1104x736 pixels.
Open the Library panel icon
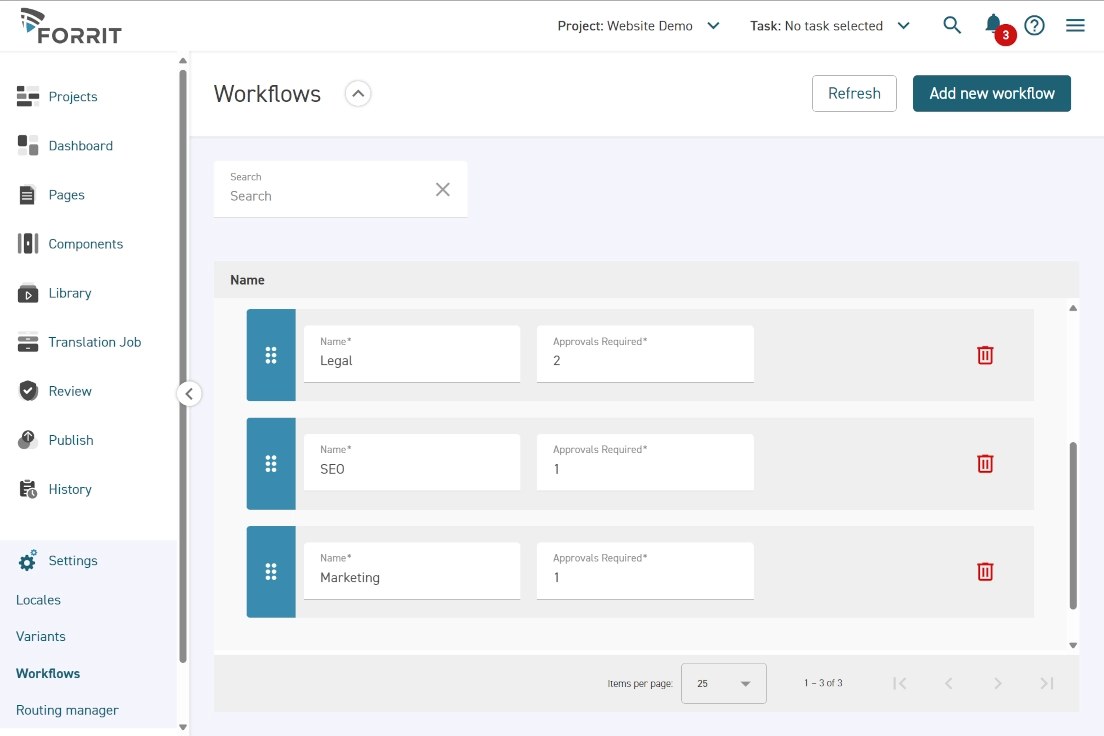(27, 293)
